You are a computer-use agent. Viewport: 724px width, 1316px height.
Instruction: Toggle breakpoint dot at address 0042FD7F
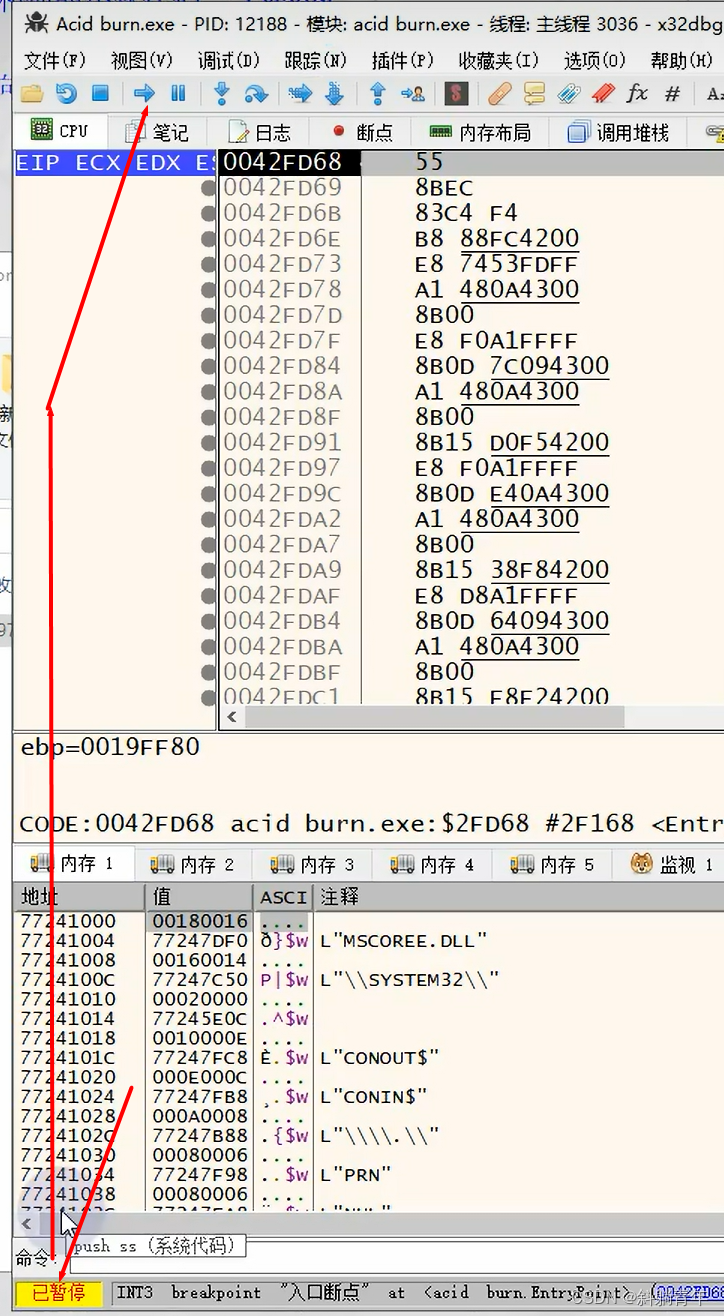(208, 340)
